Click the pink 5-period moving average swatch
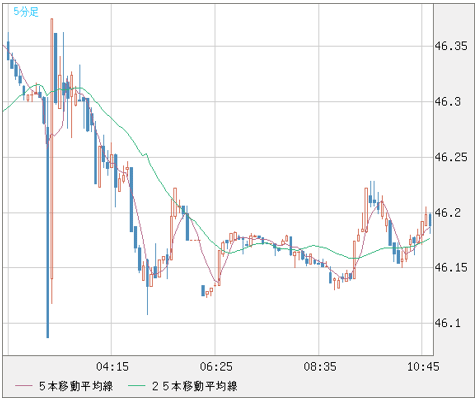 tap(24, 386)
